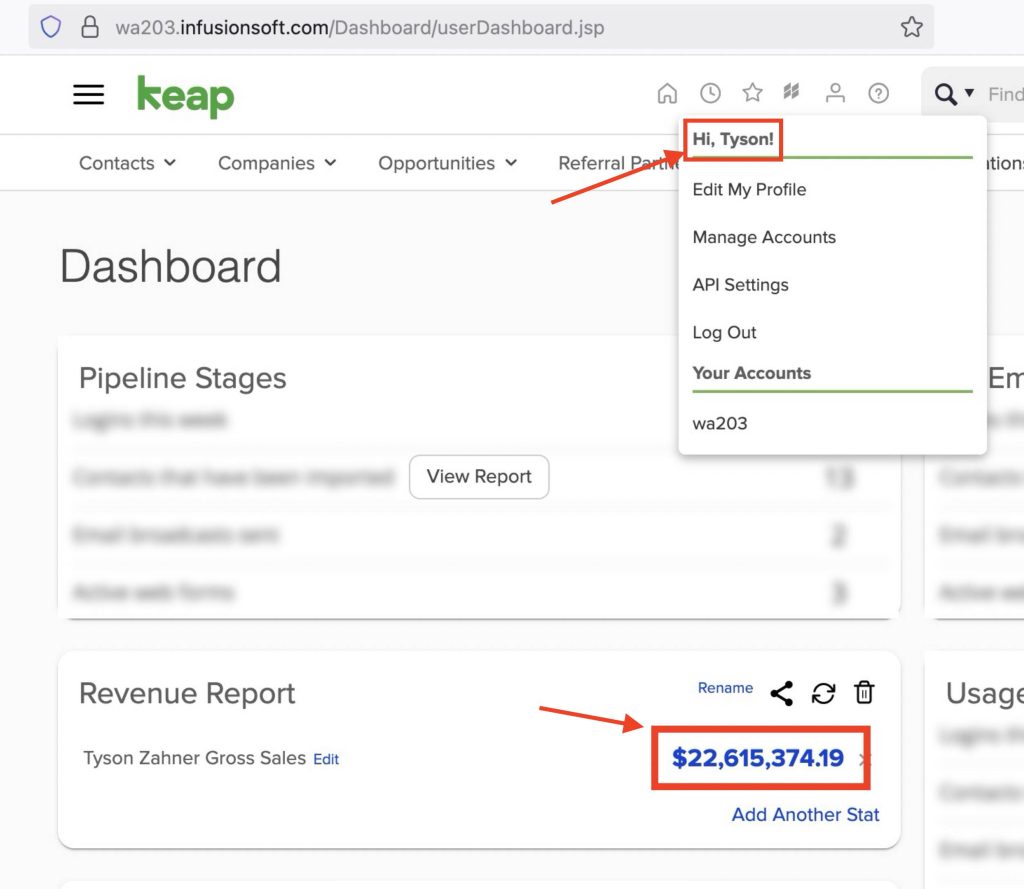Viewport: 1024px width, 889px height.
Task: Select Edit My Profile
Action: click(749, 189)
